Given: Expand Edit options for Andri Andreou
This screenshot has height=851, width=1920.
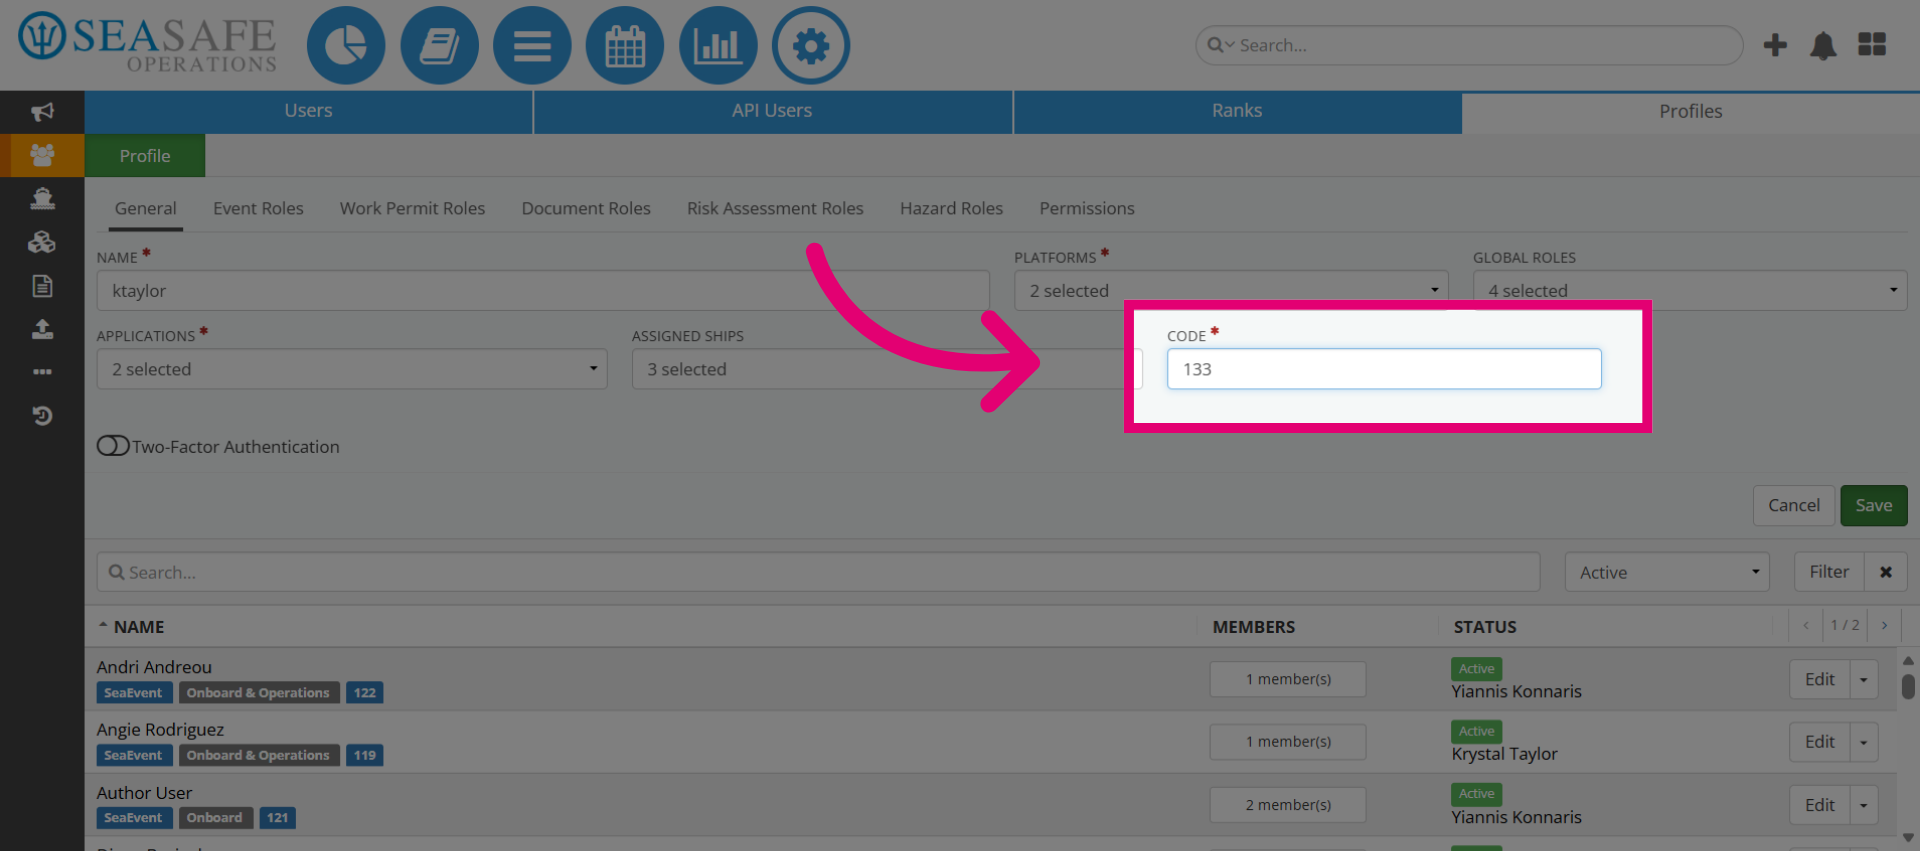Looking at the screenshot, I should point(1864,679).
